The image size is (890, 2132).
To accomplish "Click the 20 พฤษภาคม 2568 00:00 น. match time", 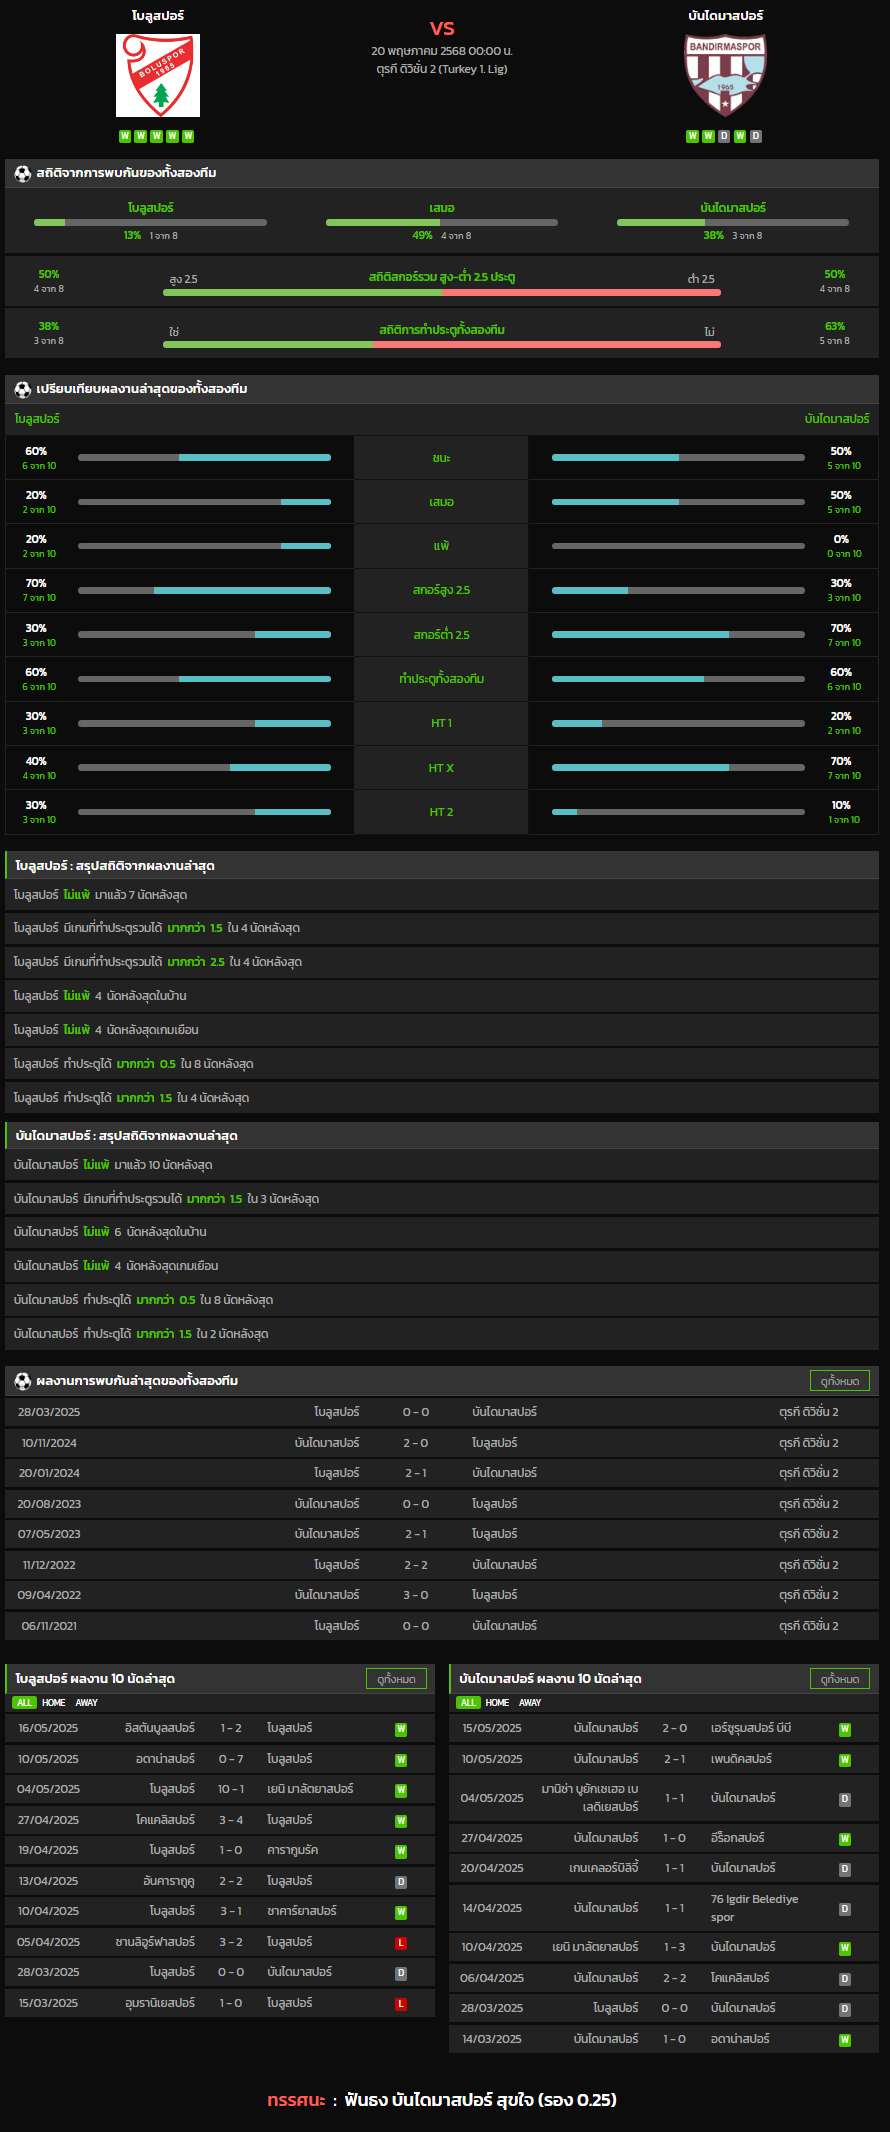I will pos(442,51).
